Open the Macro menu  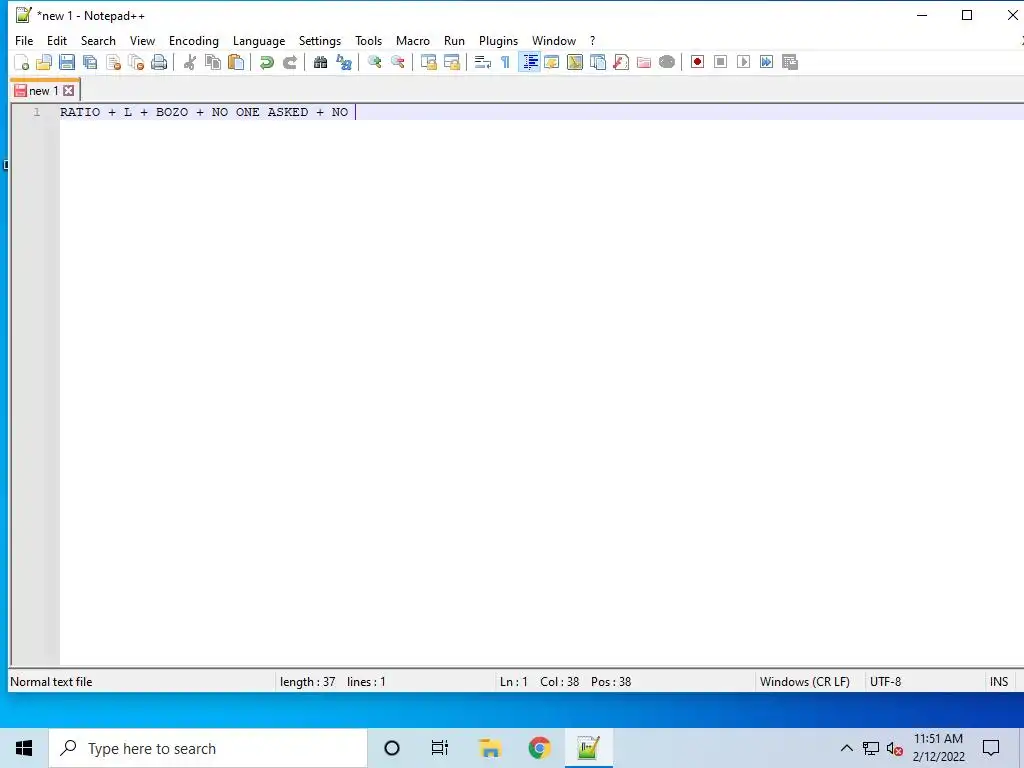tap(413, 40)
